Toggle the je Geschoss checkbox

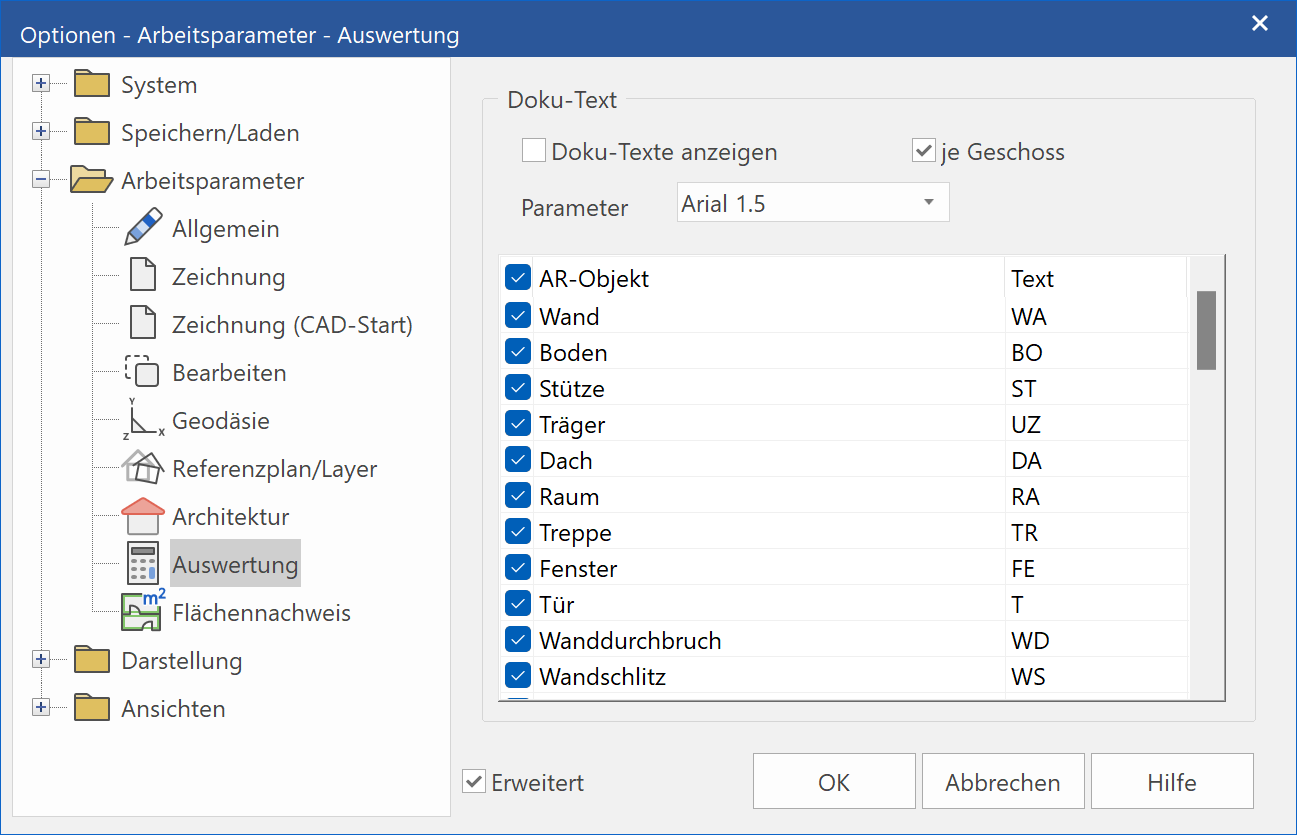(x=923, y=151)
